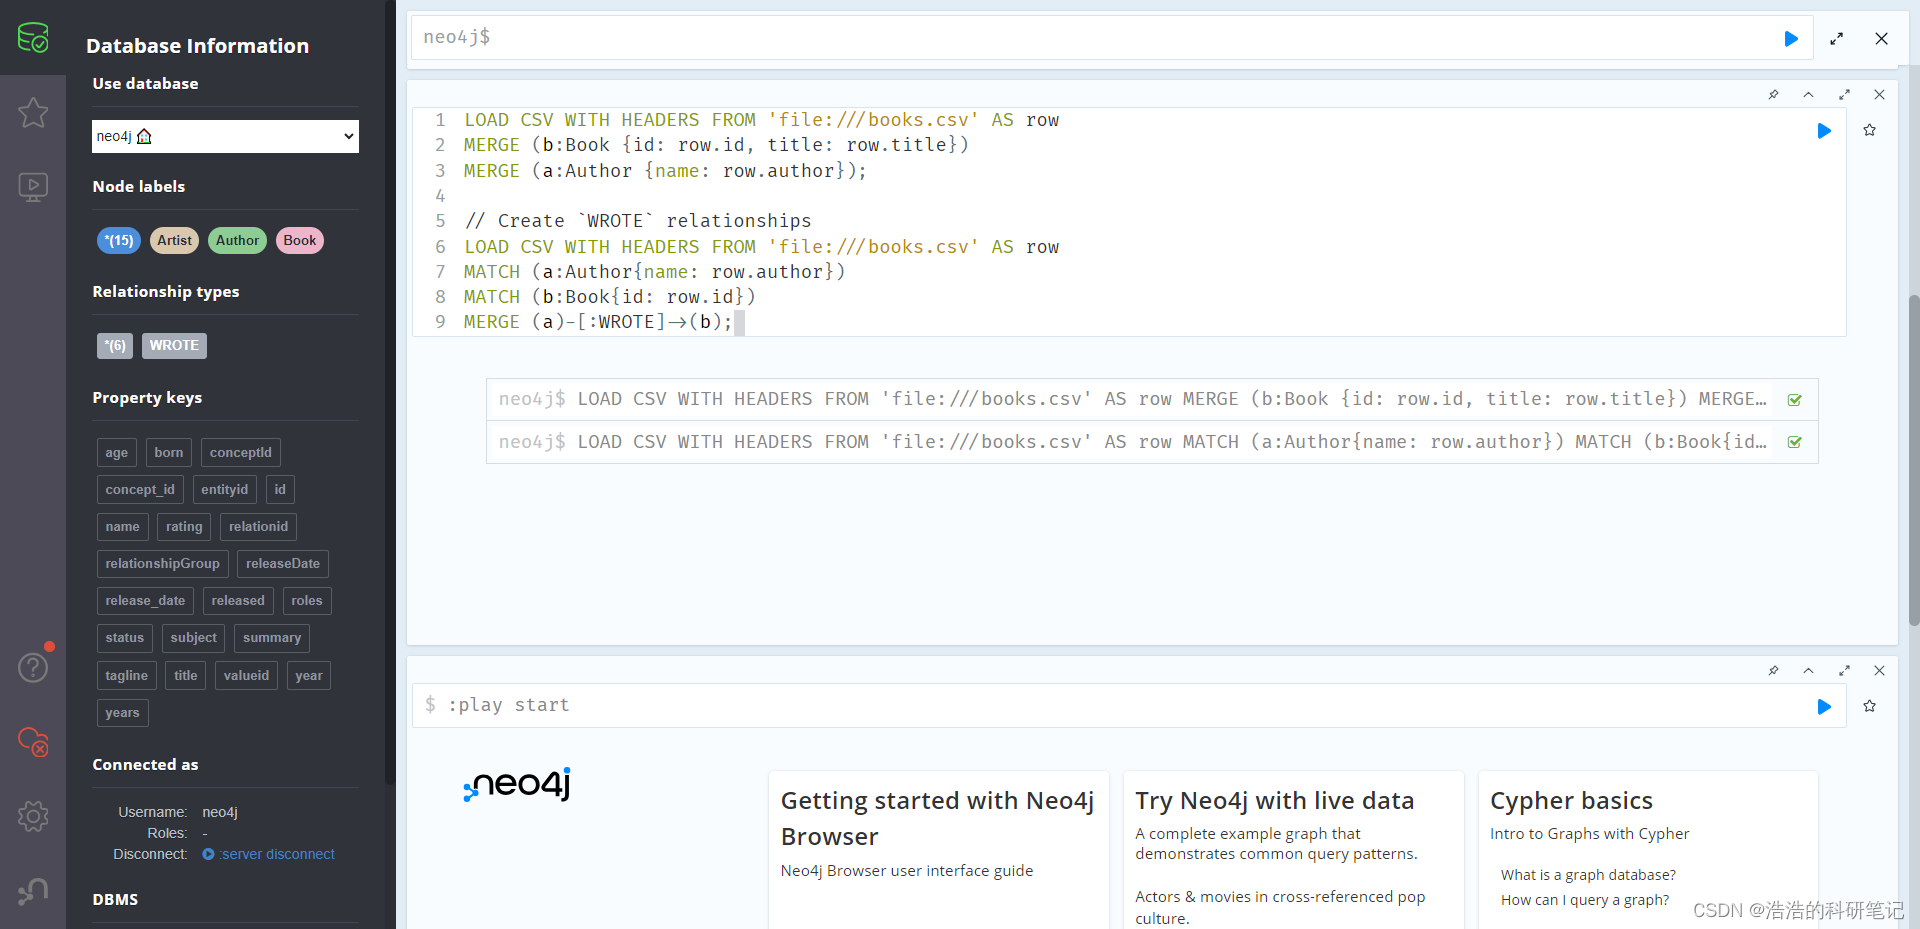Viewport: 1920px width, 929px height.
Task: Collapse the LOAD CSV result frame
Action: tap(1808, 94)
